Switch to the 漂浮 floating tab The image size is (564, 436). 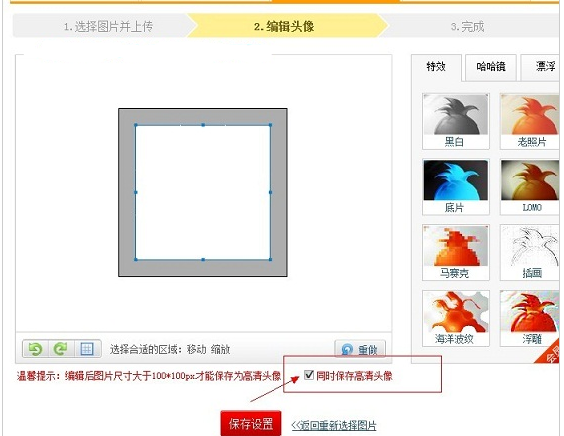[541, 67]
